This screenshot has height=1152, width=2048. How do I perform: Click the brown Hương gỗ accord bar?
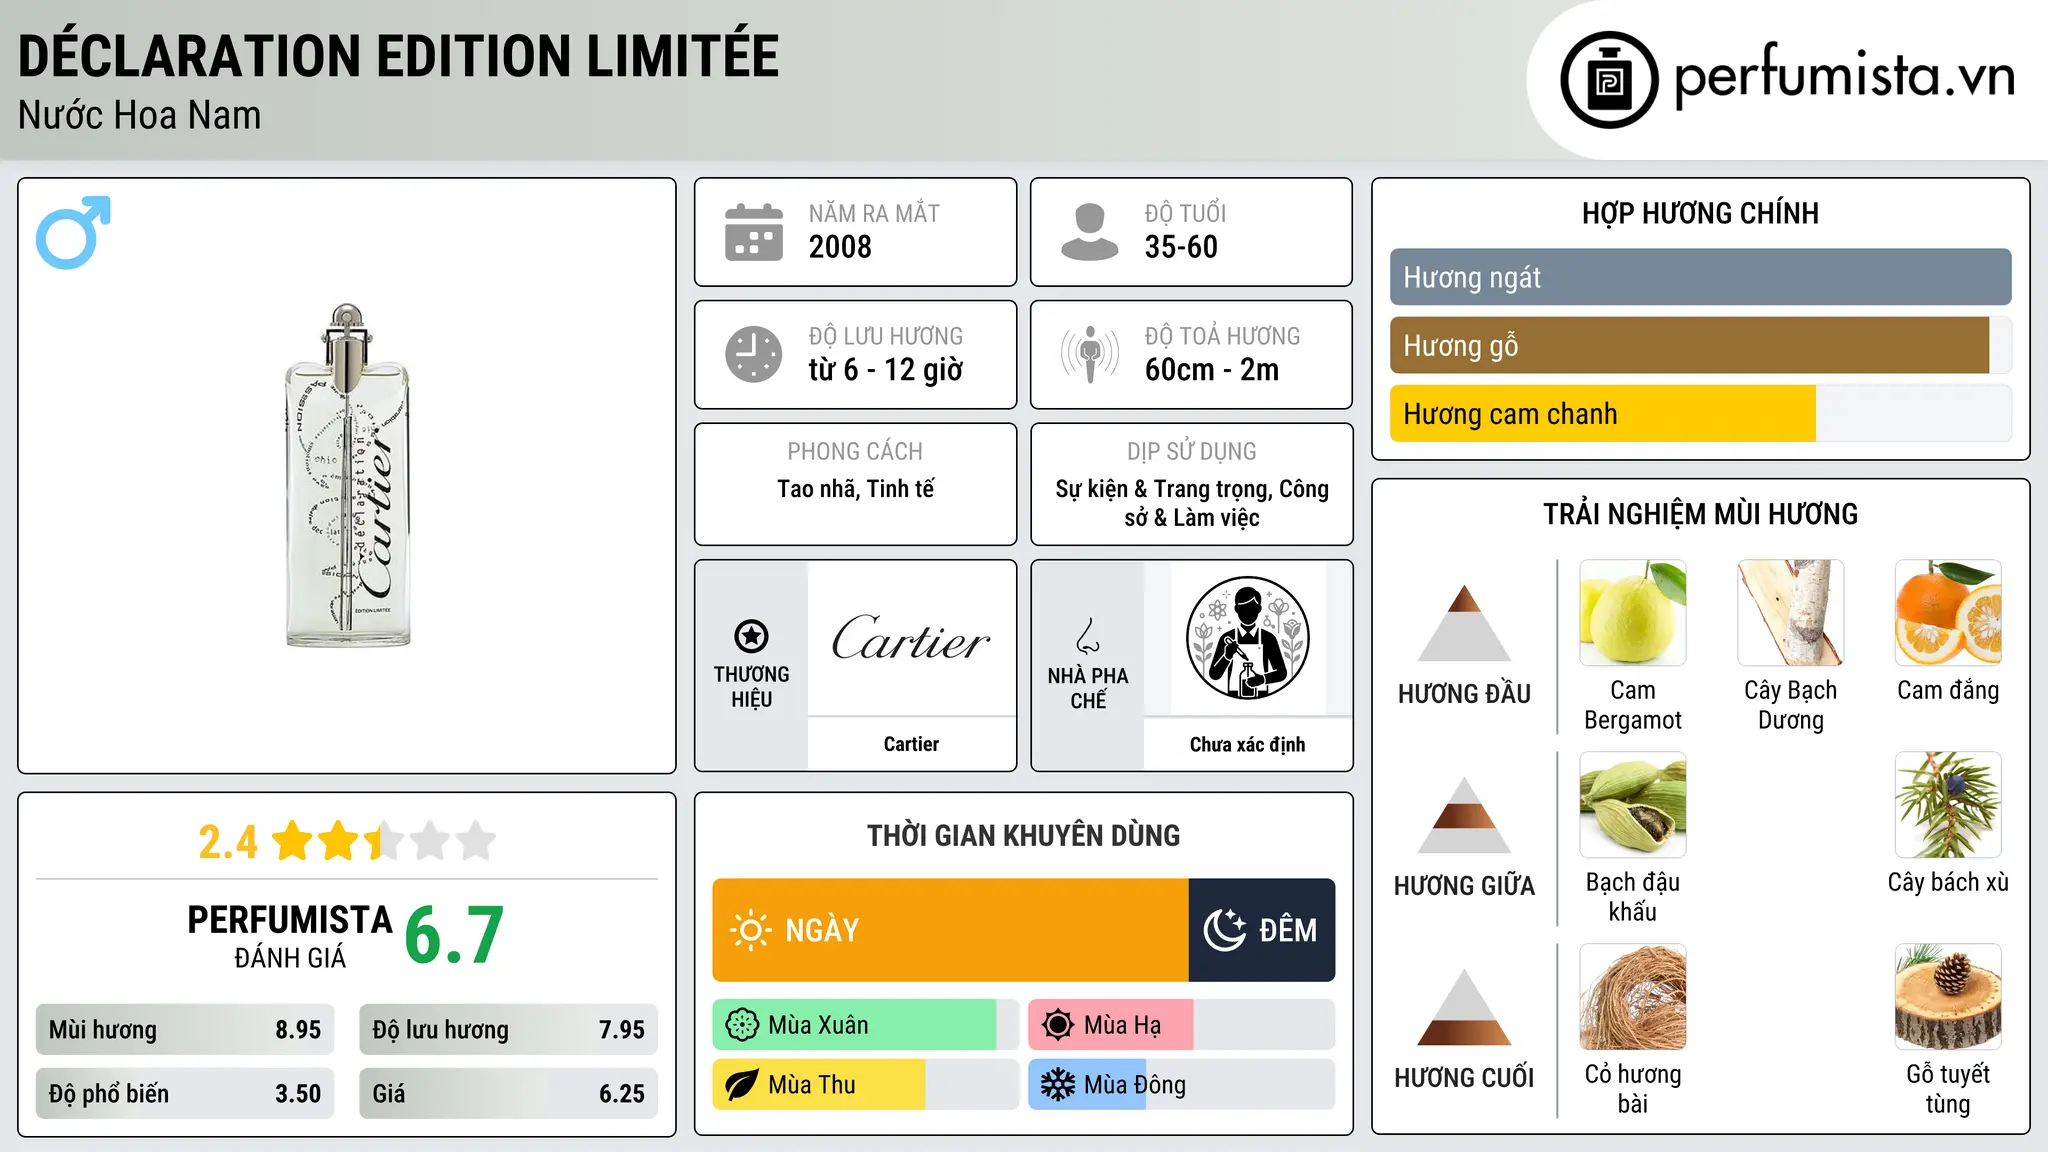(x=1690, y=345)
